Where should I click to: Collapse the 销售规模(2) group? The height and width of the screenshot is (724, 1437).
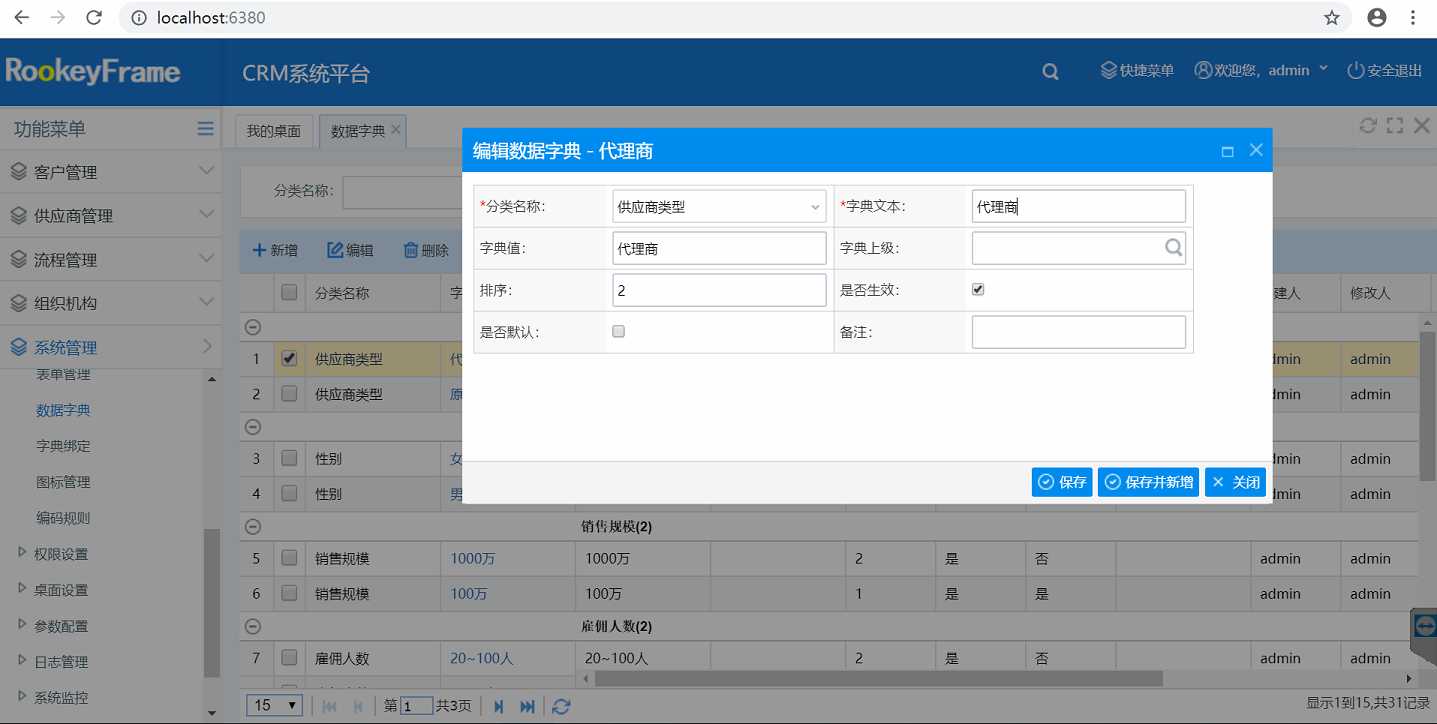[253, 526]
